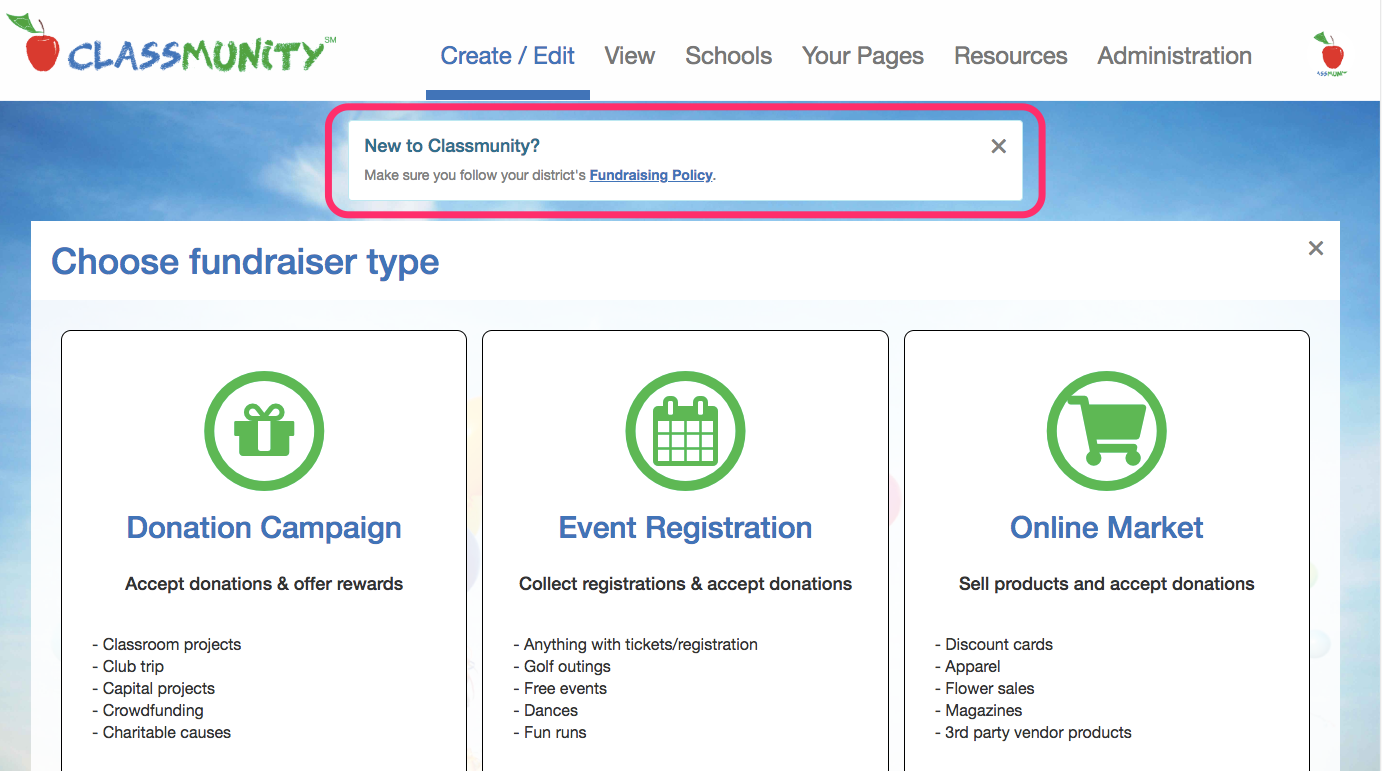Close the Choose fundraiser type dialog

(1315, 248)
